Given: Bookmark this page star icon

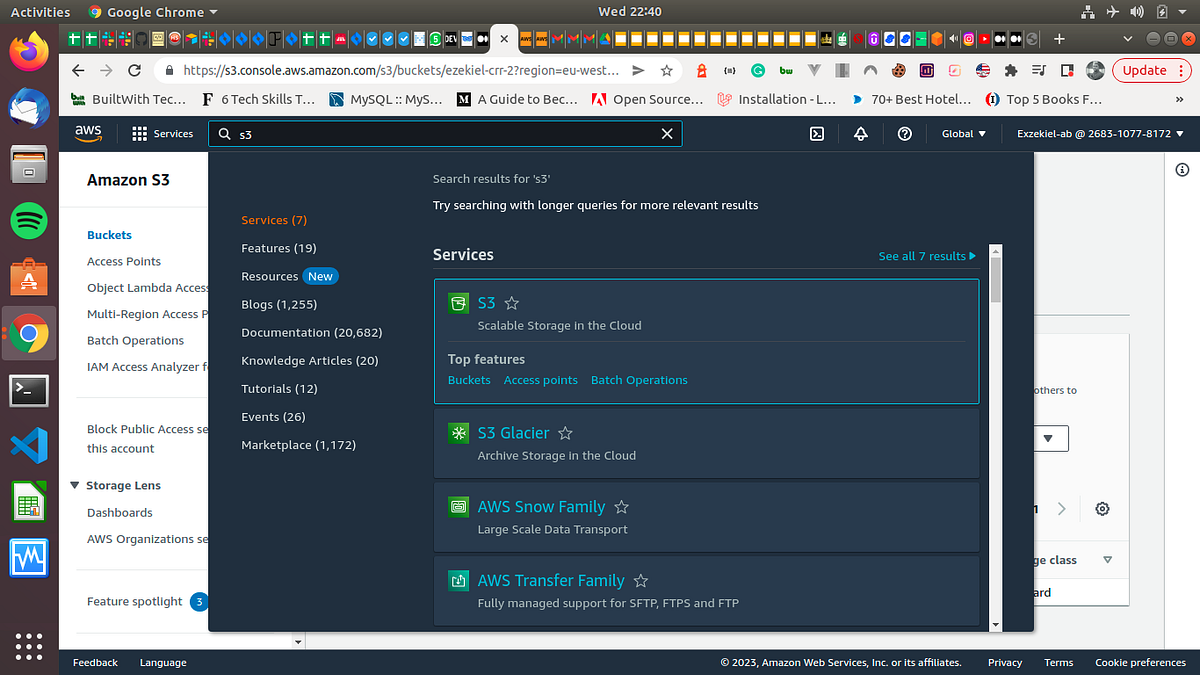Looking at the screenshot, I should coord(667,71).
